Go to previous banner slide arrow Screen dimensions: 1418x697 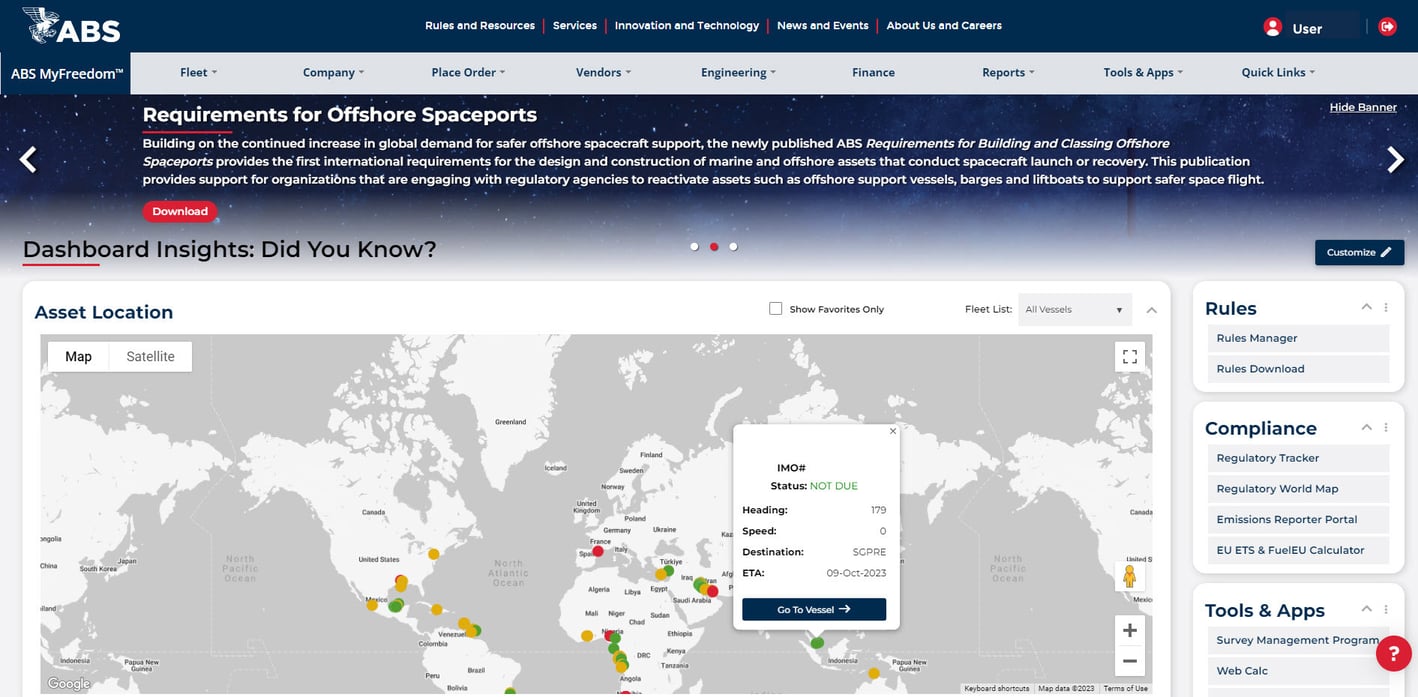(28, 159)
